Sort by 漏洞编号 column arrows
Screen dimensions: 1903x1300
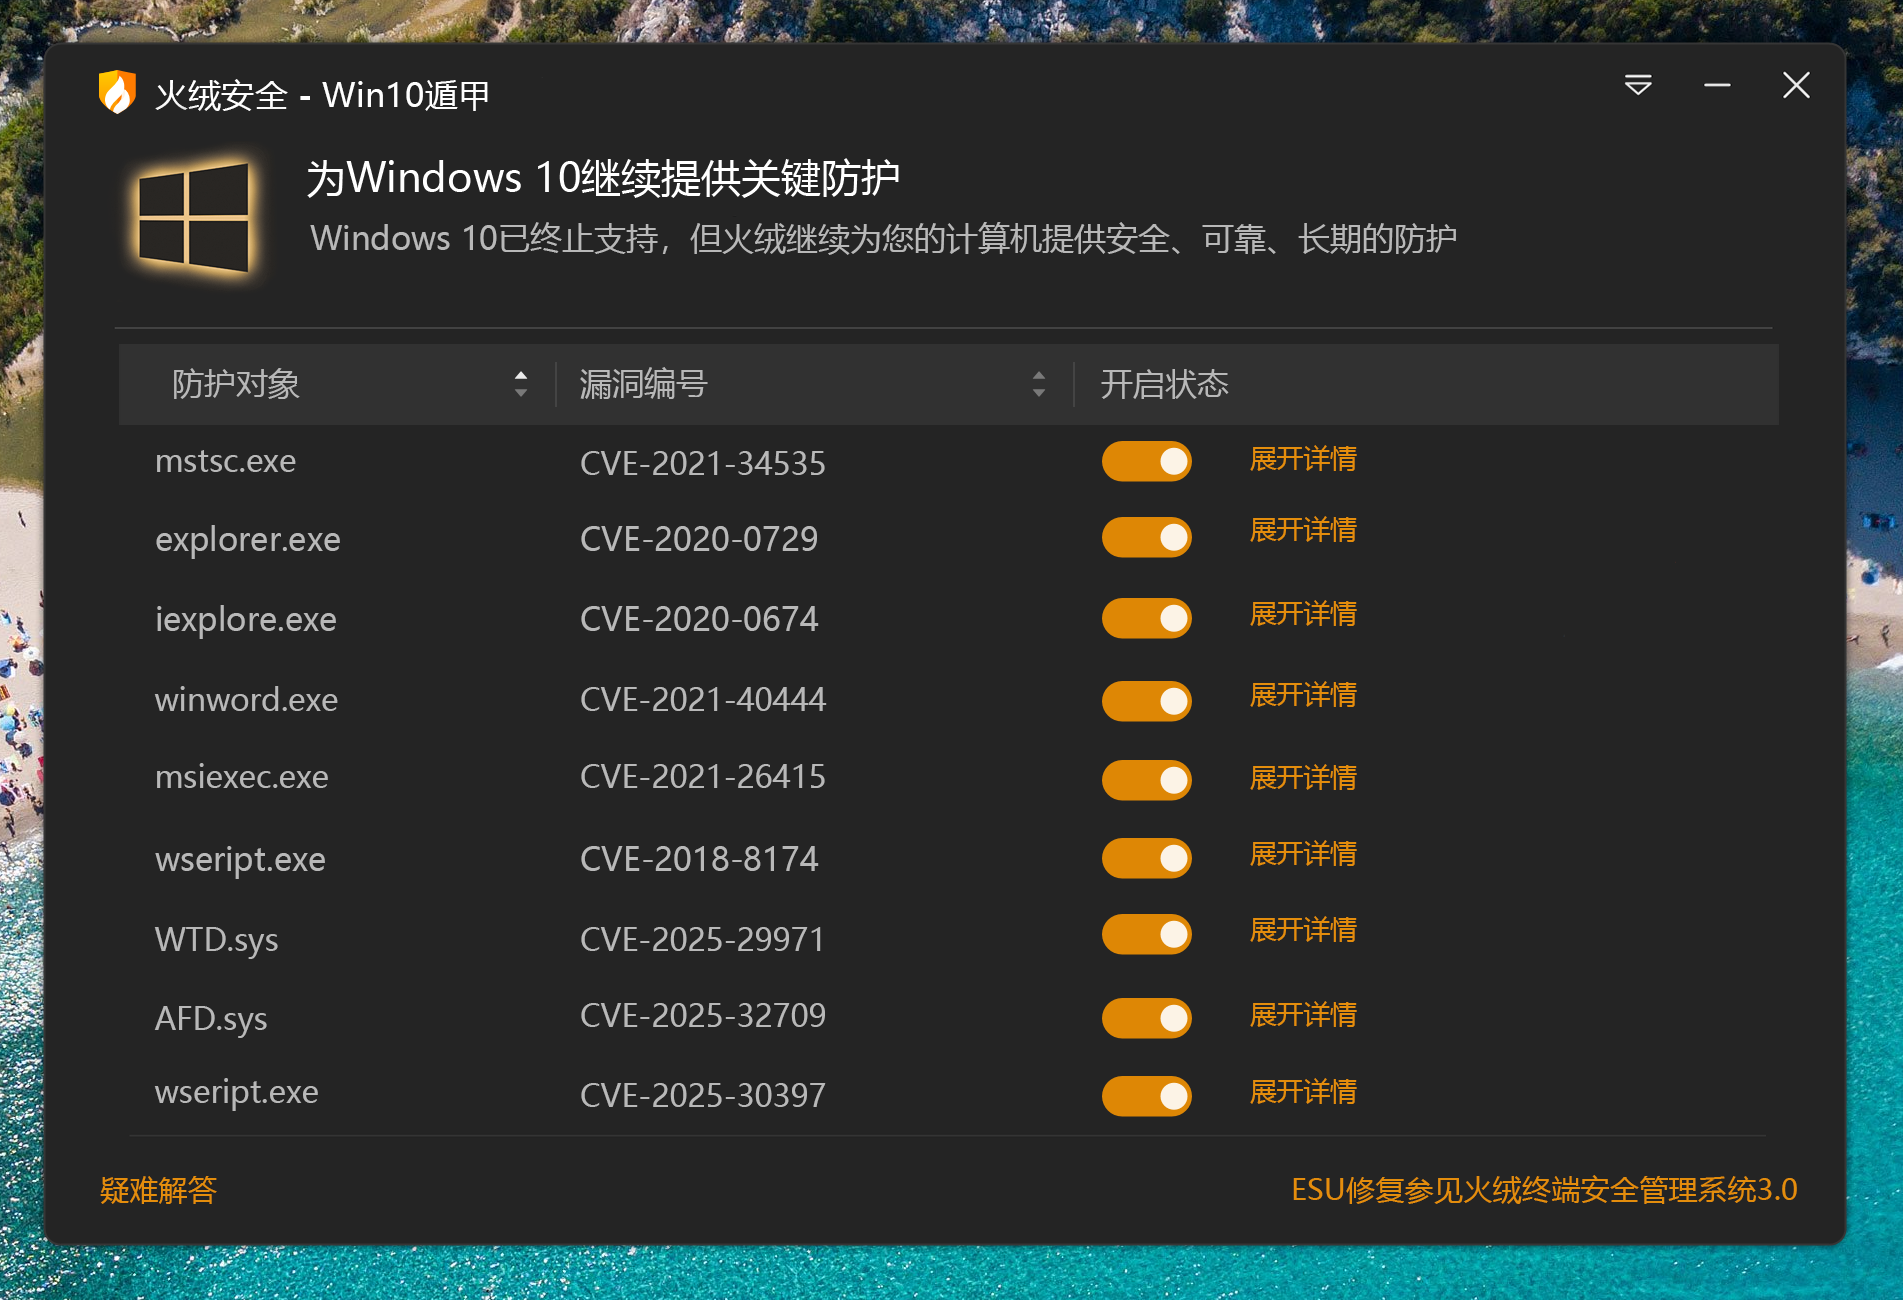pos(1039,384)
